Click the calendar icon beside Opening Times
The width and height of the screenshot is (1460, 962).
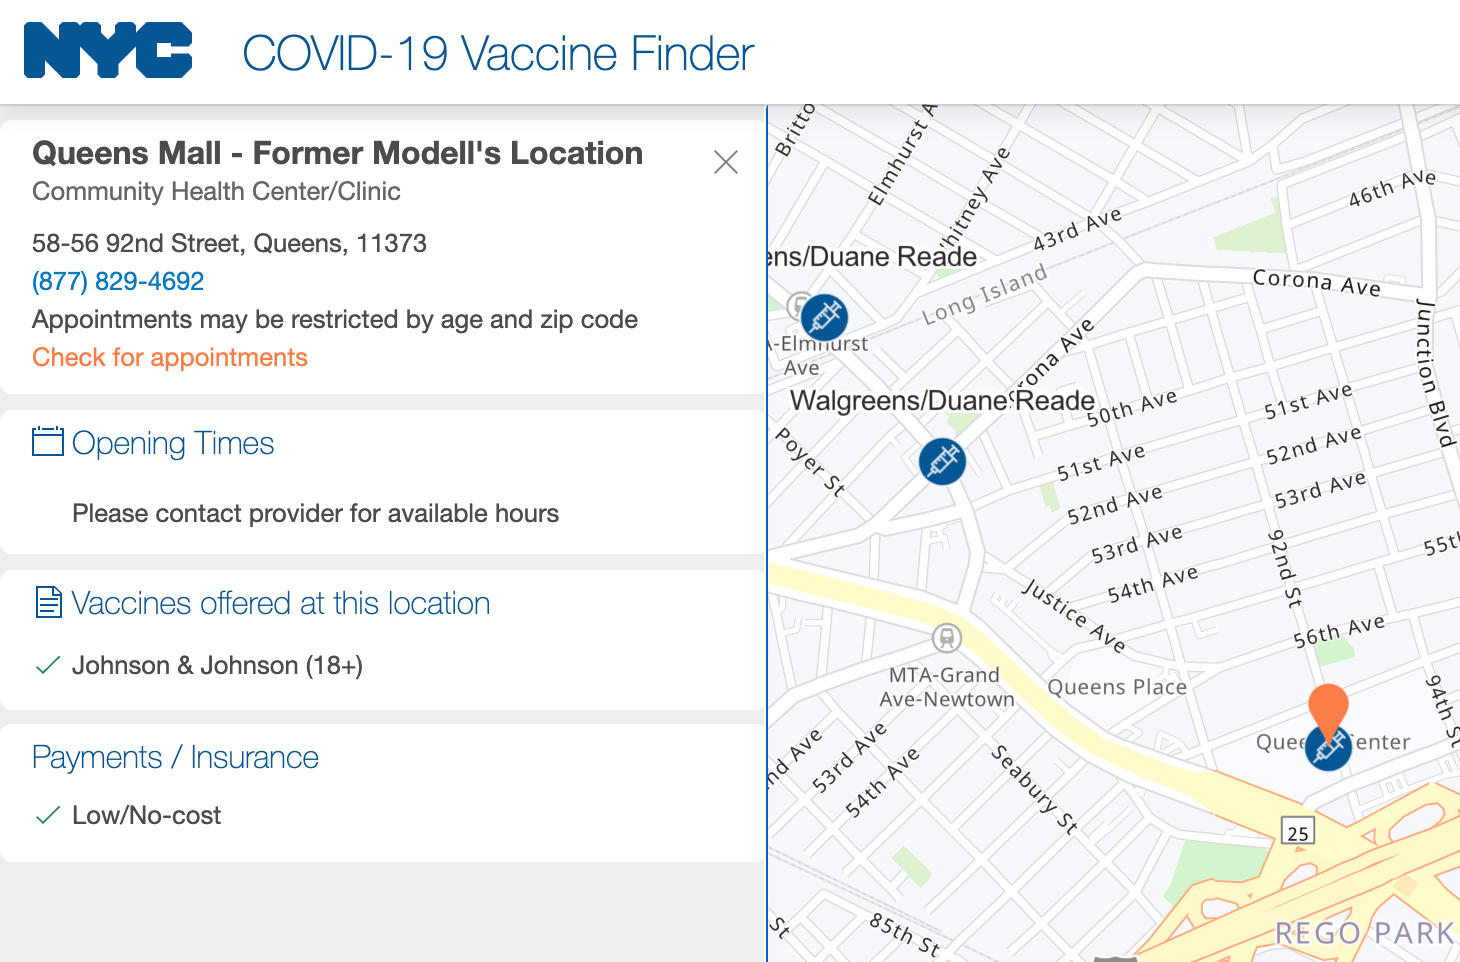pos(47,442)
